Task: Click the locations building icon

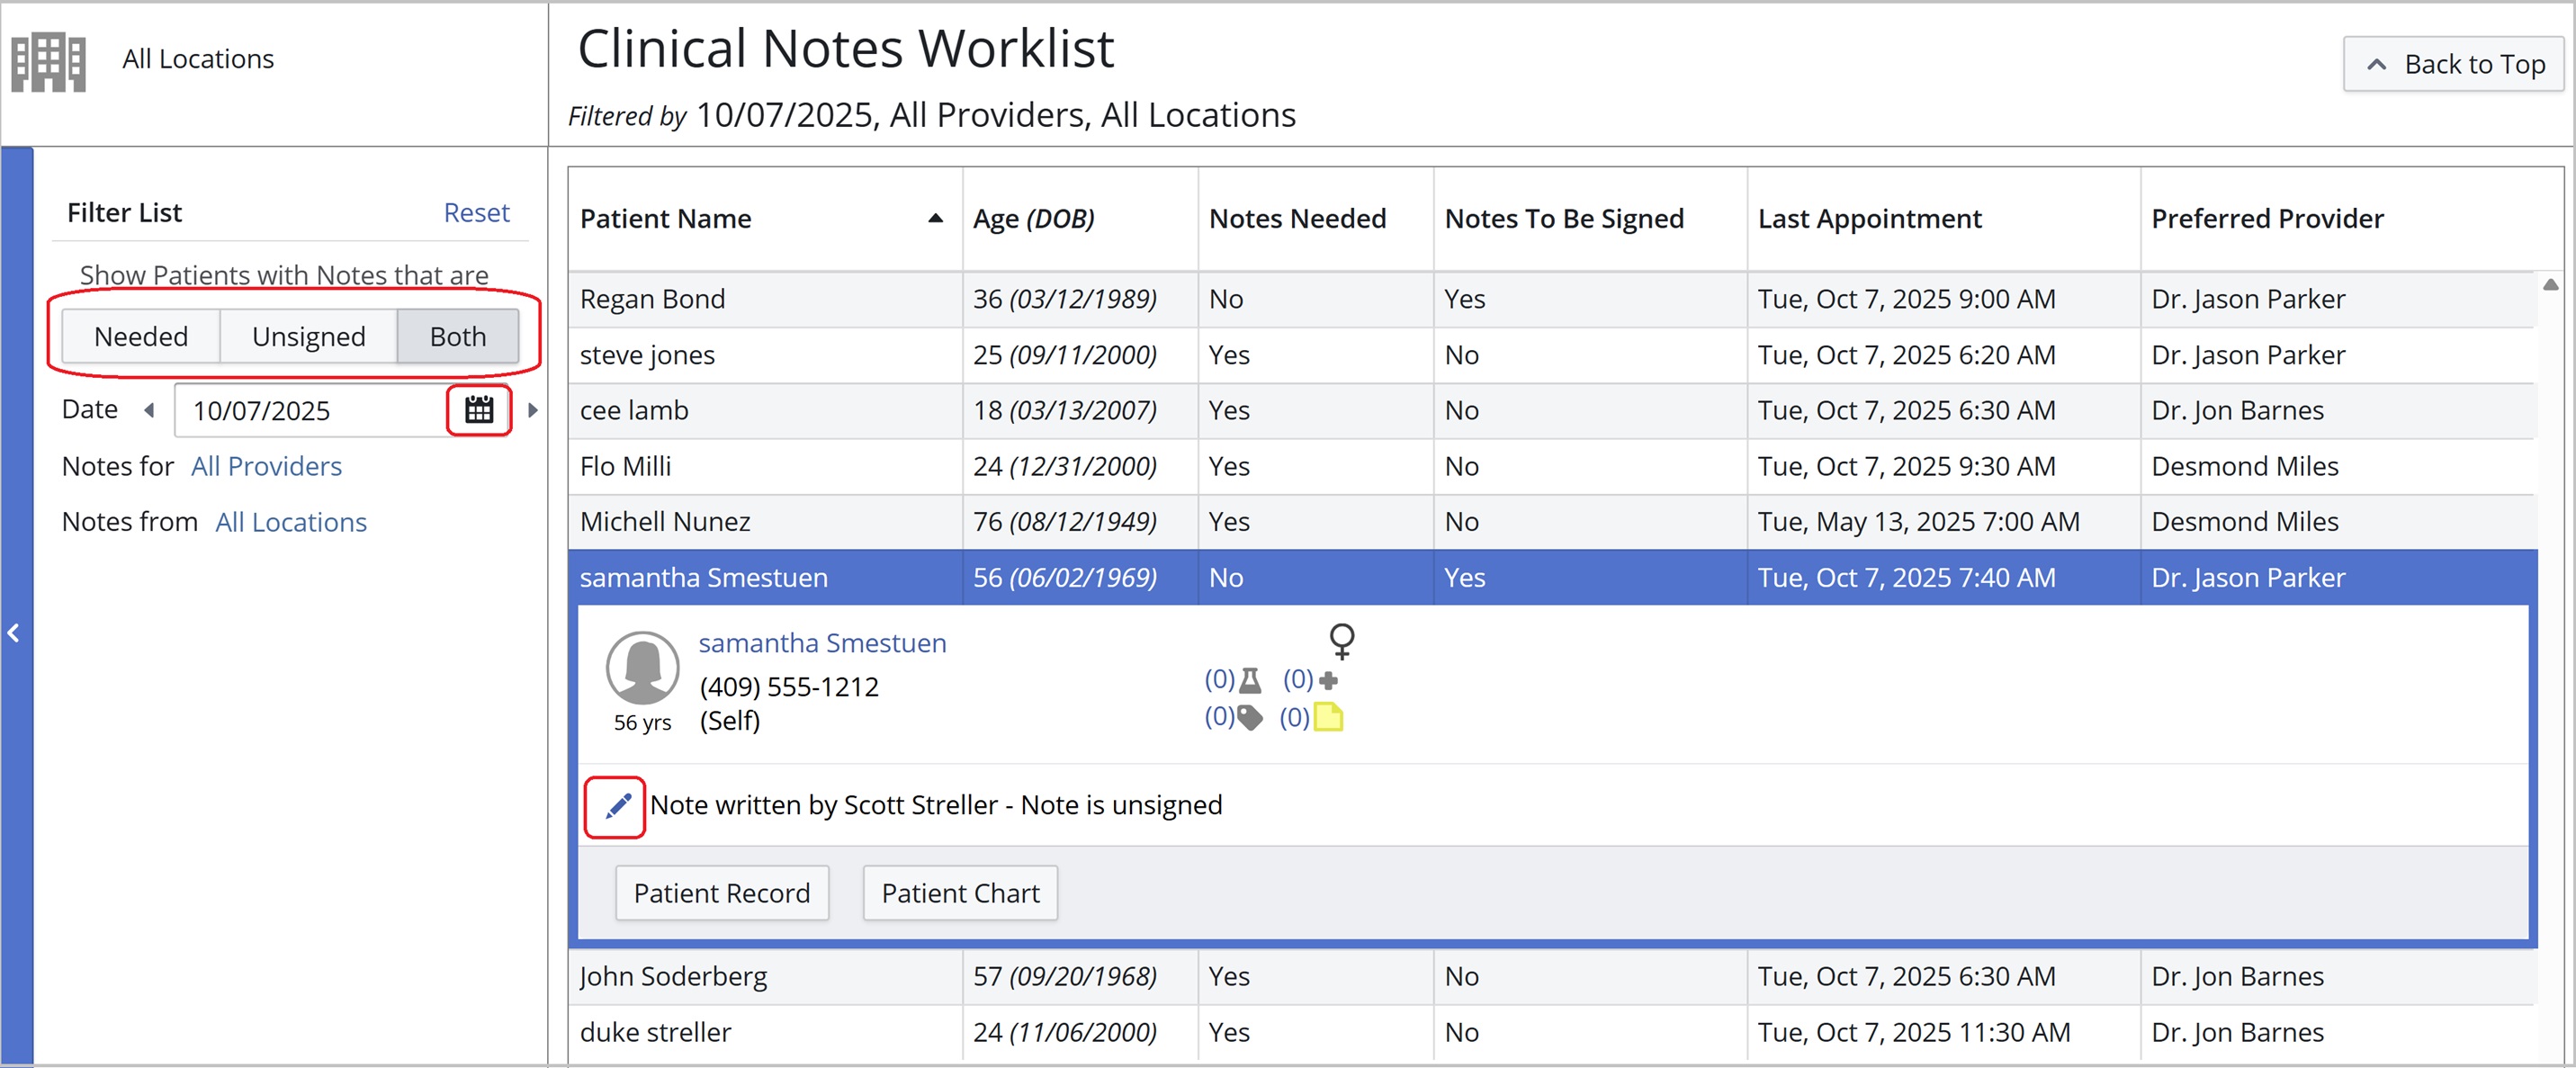Action: coord(48,61)
